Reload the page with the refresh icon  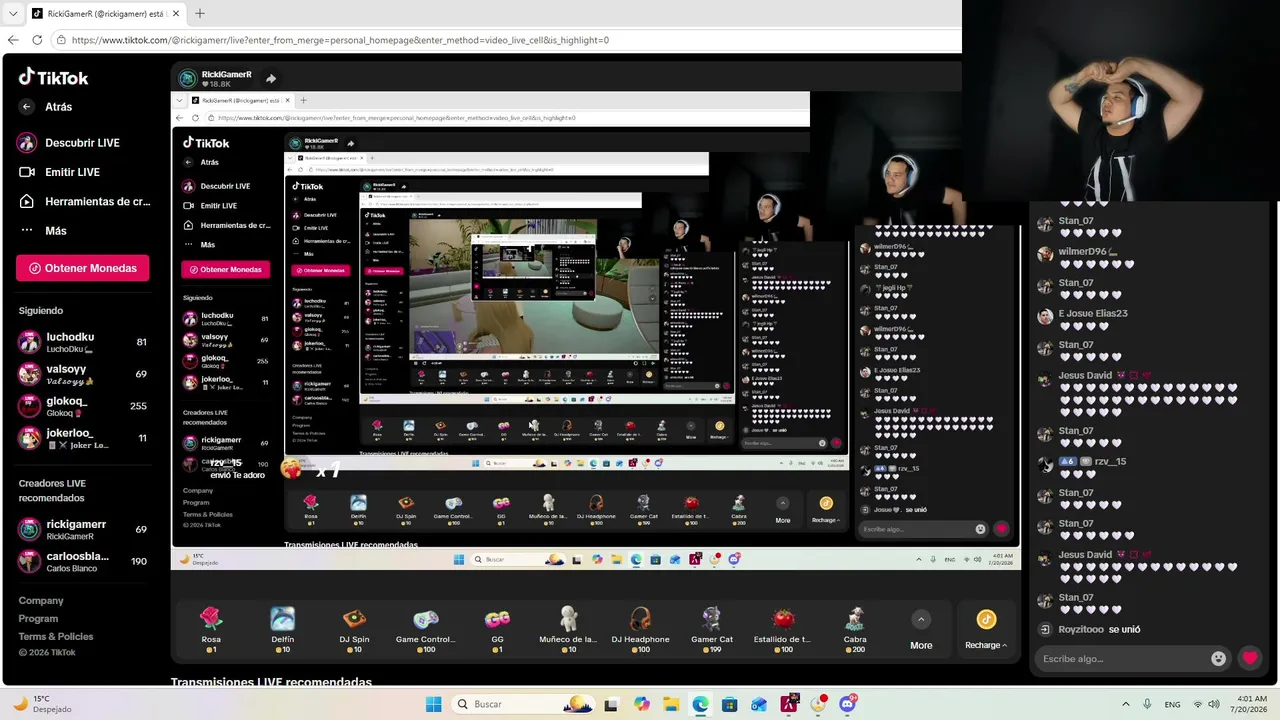tap(37, 40)
